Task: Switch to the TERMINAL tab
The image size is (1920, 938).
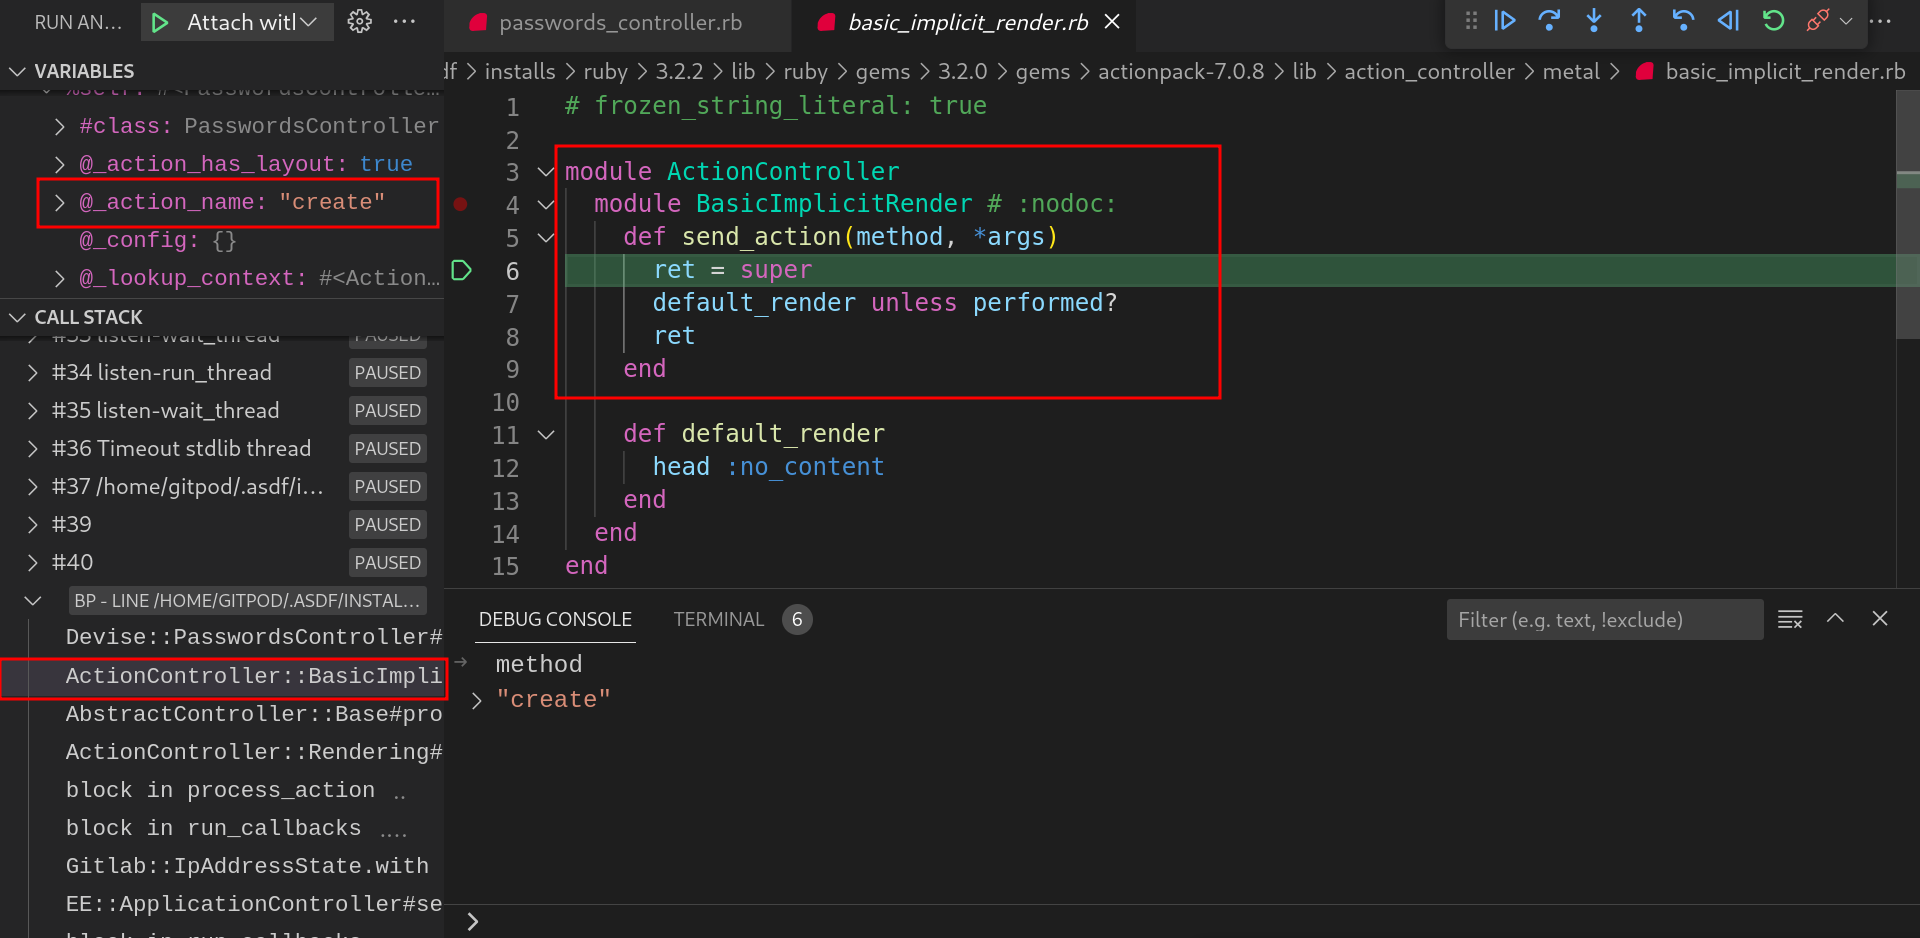Action: 718,620
